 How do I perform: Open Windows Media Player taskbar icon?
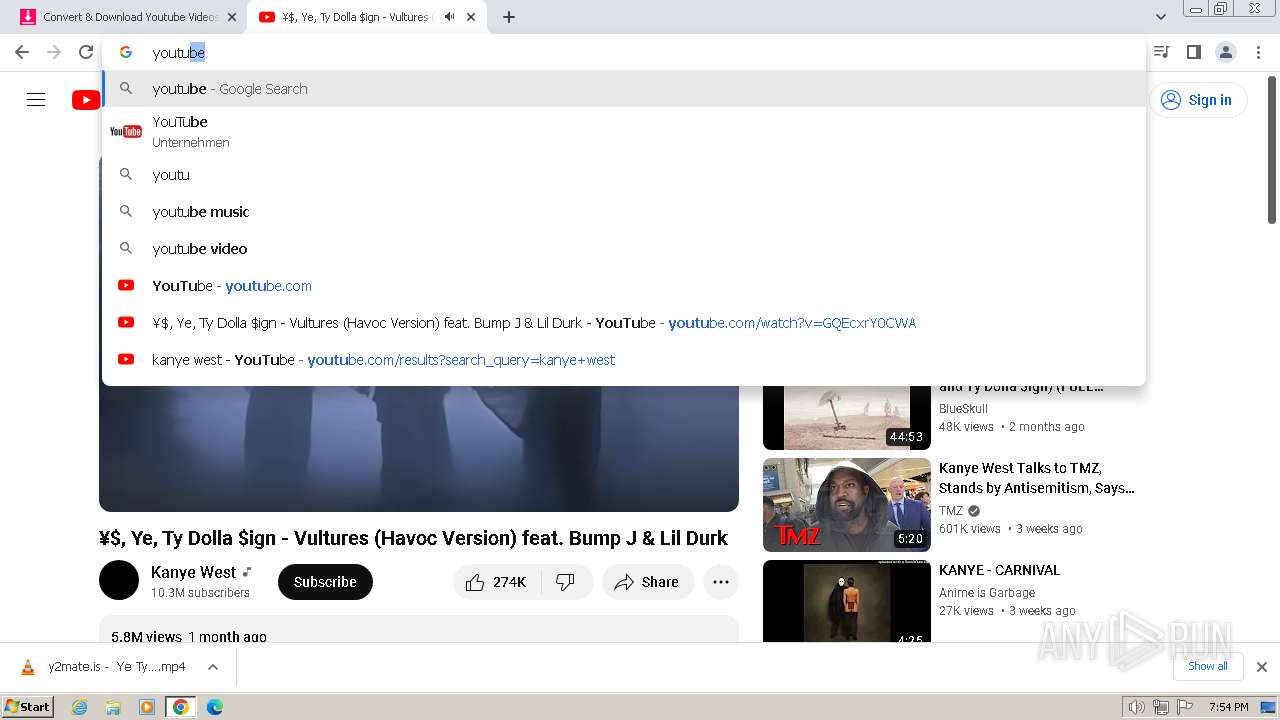147,707
